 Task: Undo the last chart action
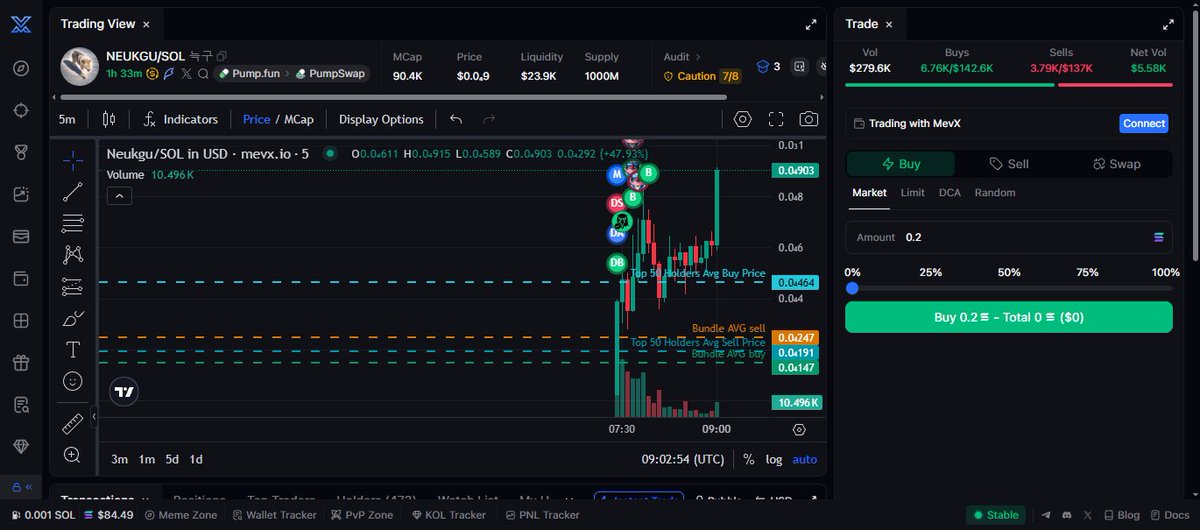click(x=456, y=119)
